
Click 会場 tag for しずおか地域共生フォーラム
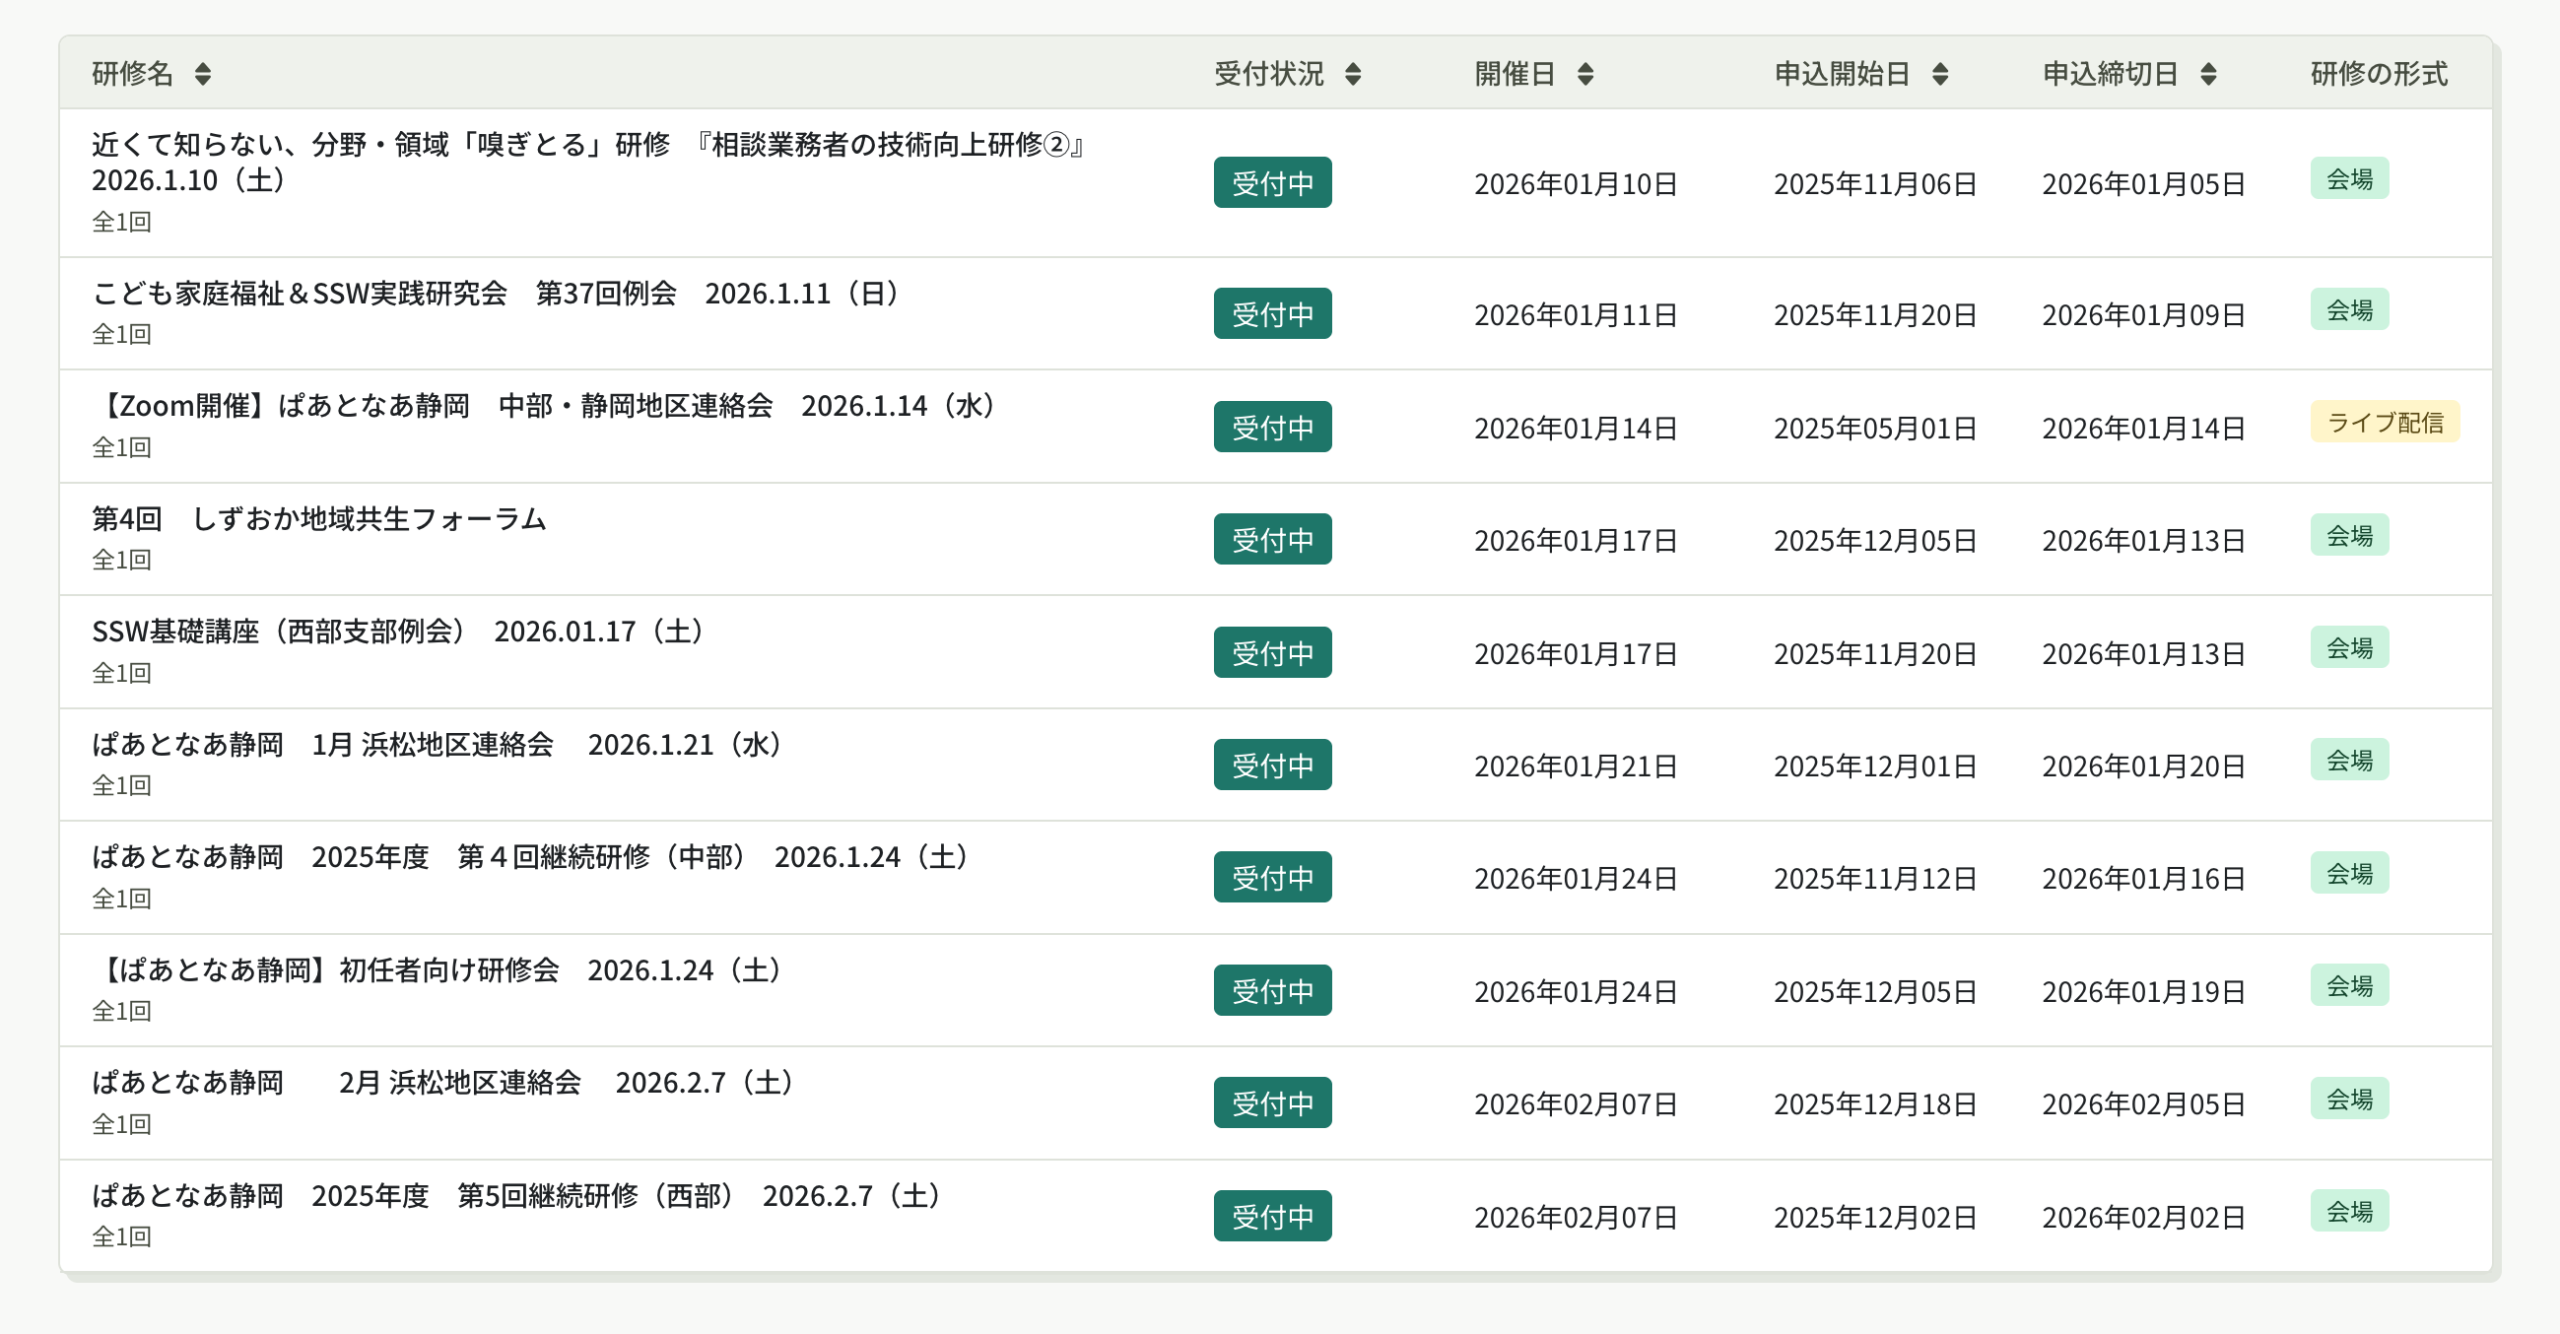tap(2349, 536)
